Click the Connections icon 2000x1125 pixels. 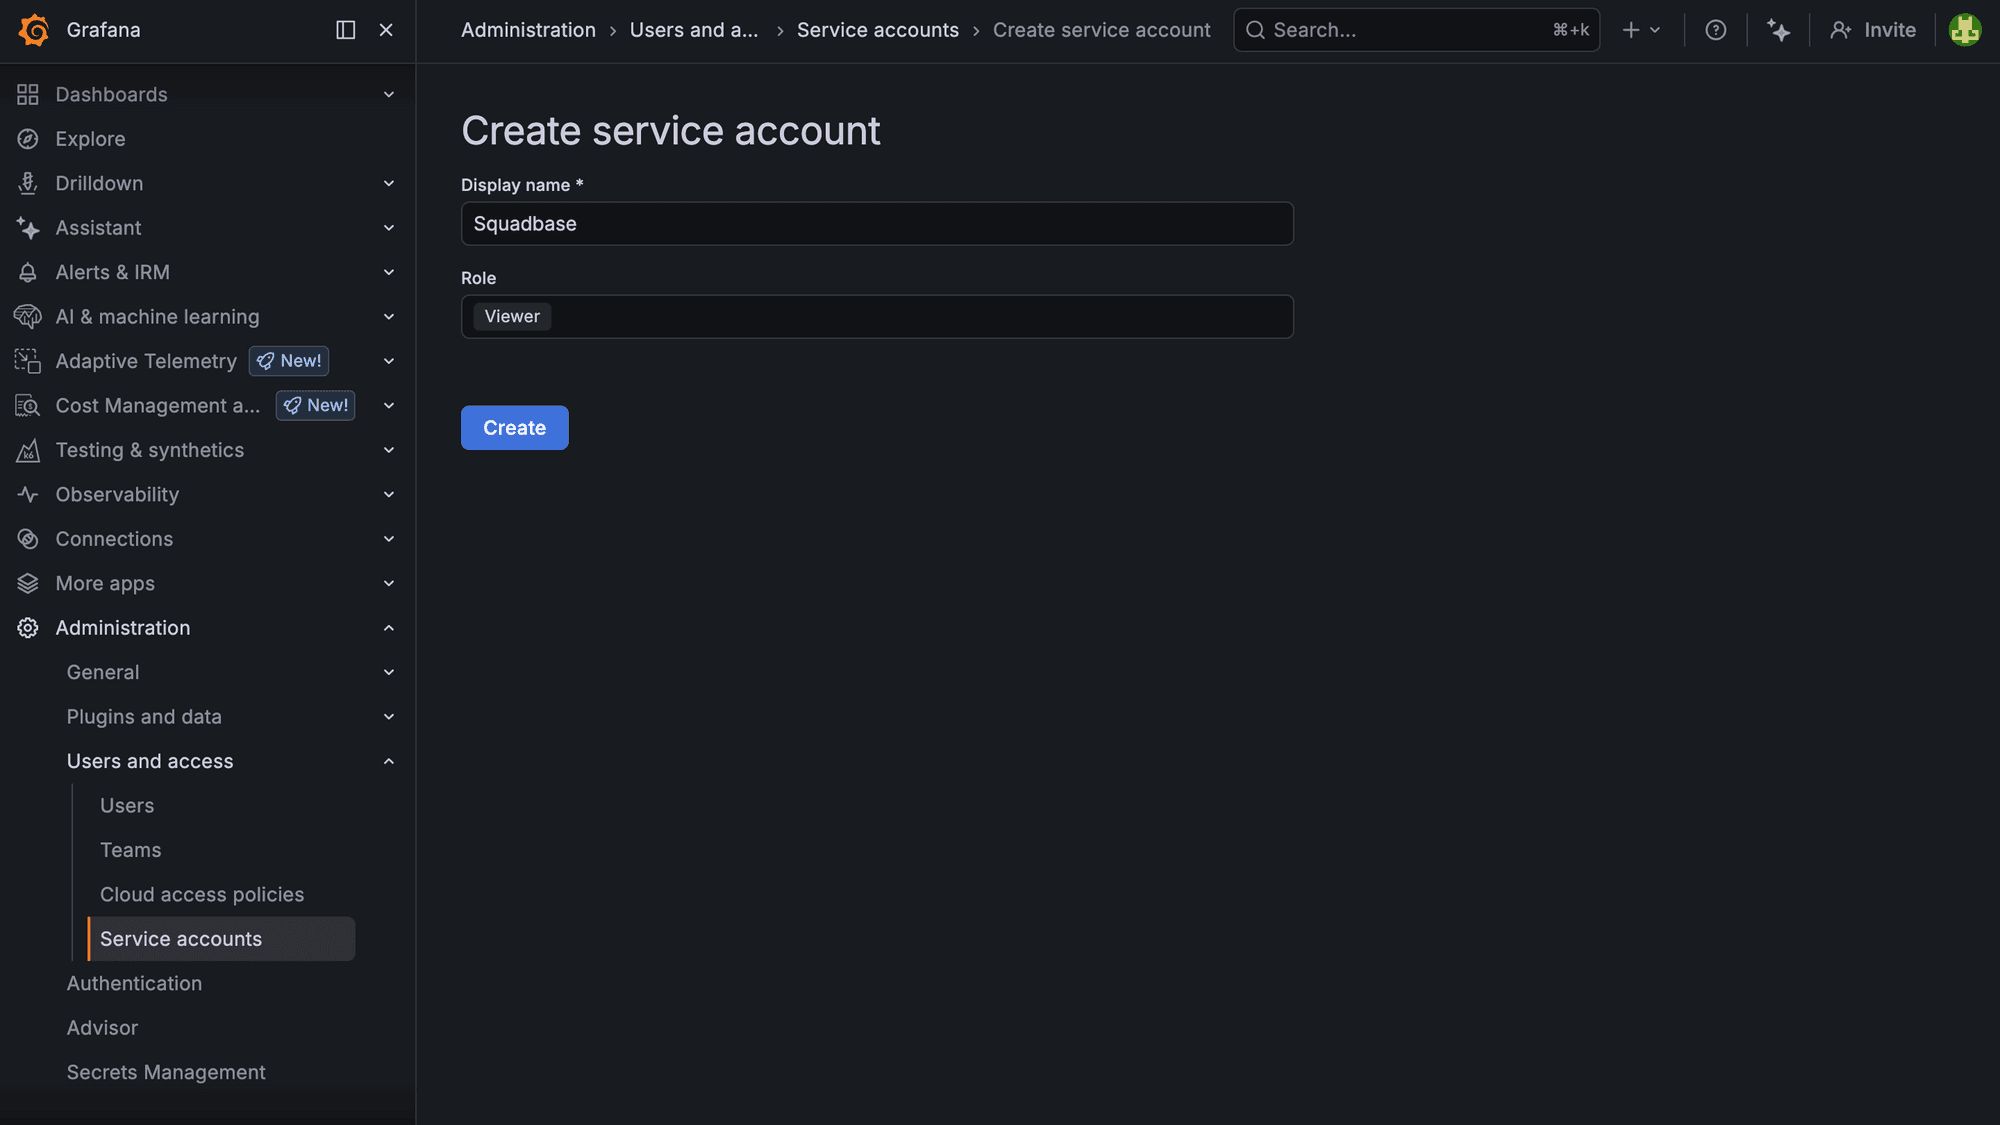pyautogui.click(x=28, y=539)
